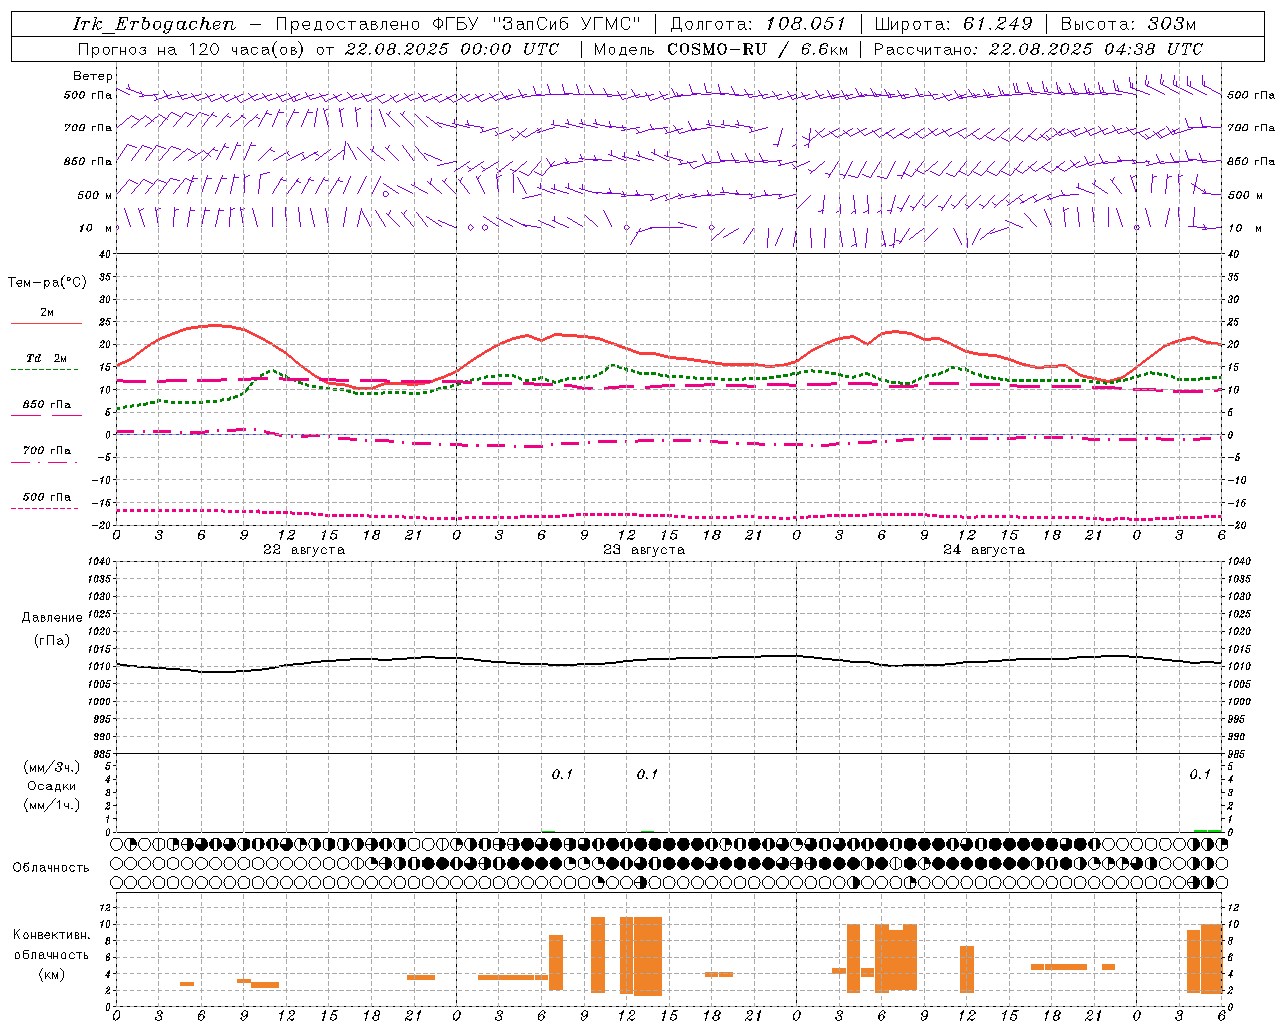Click the date label '23 августа'
The width and height of the screenshot is (1280, 1024).
click(644, 550)
